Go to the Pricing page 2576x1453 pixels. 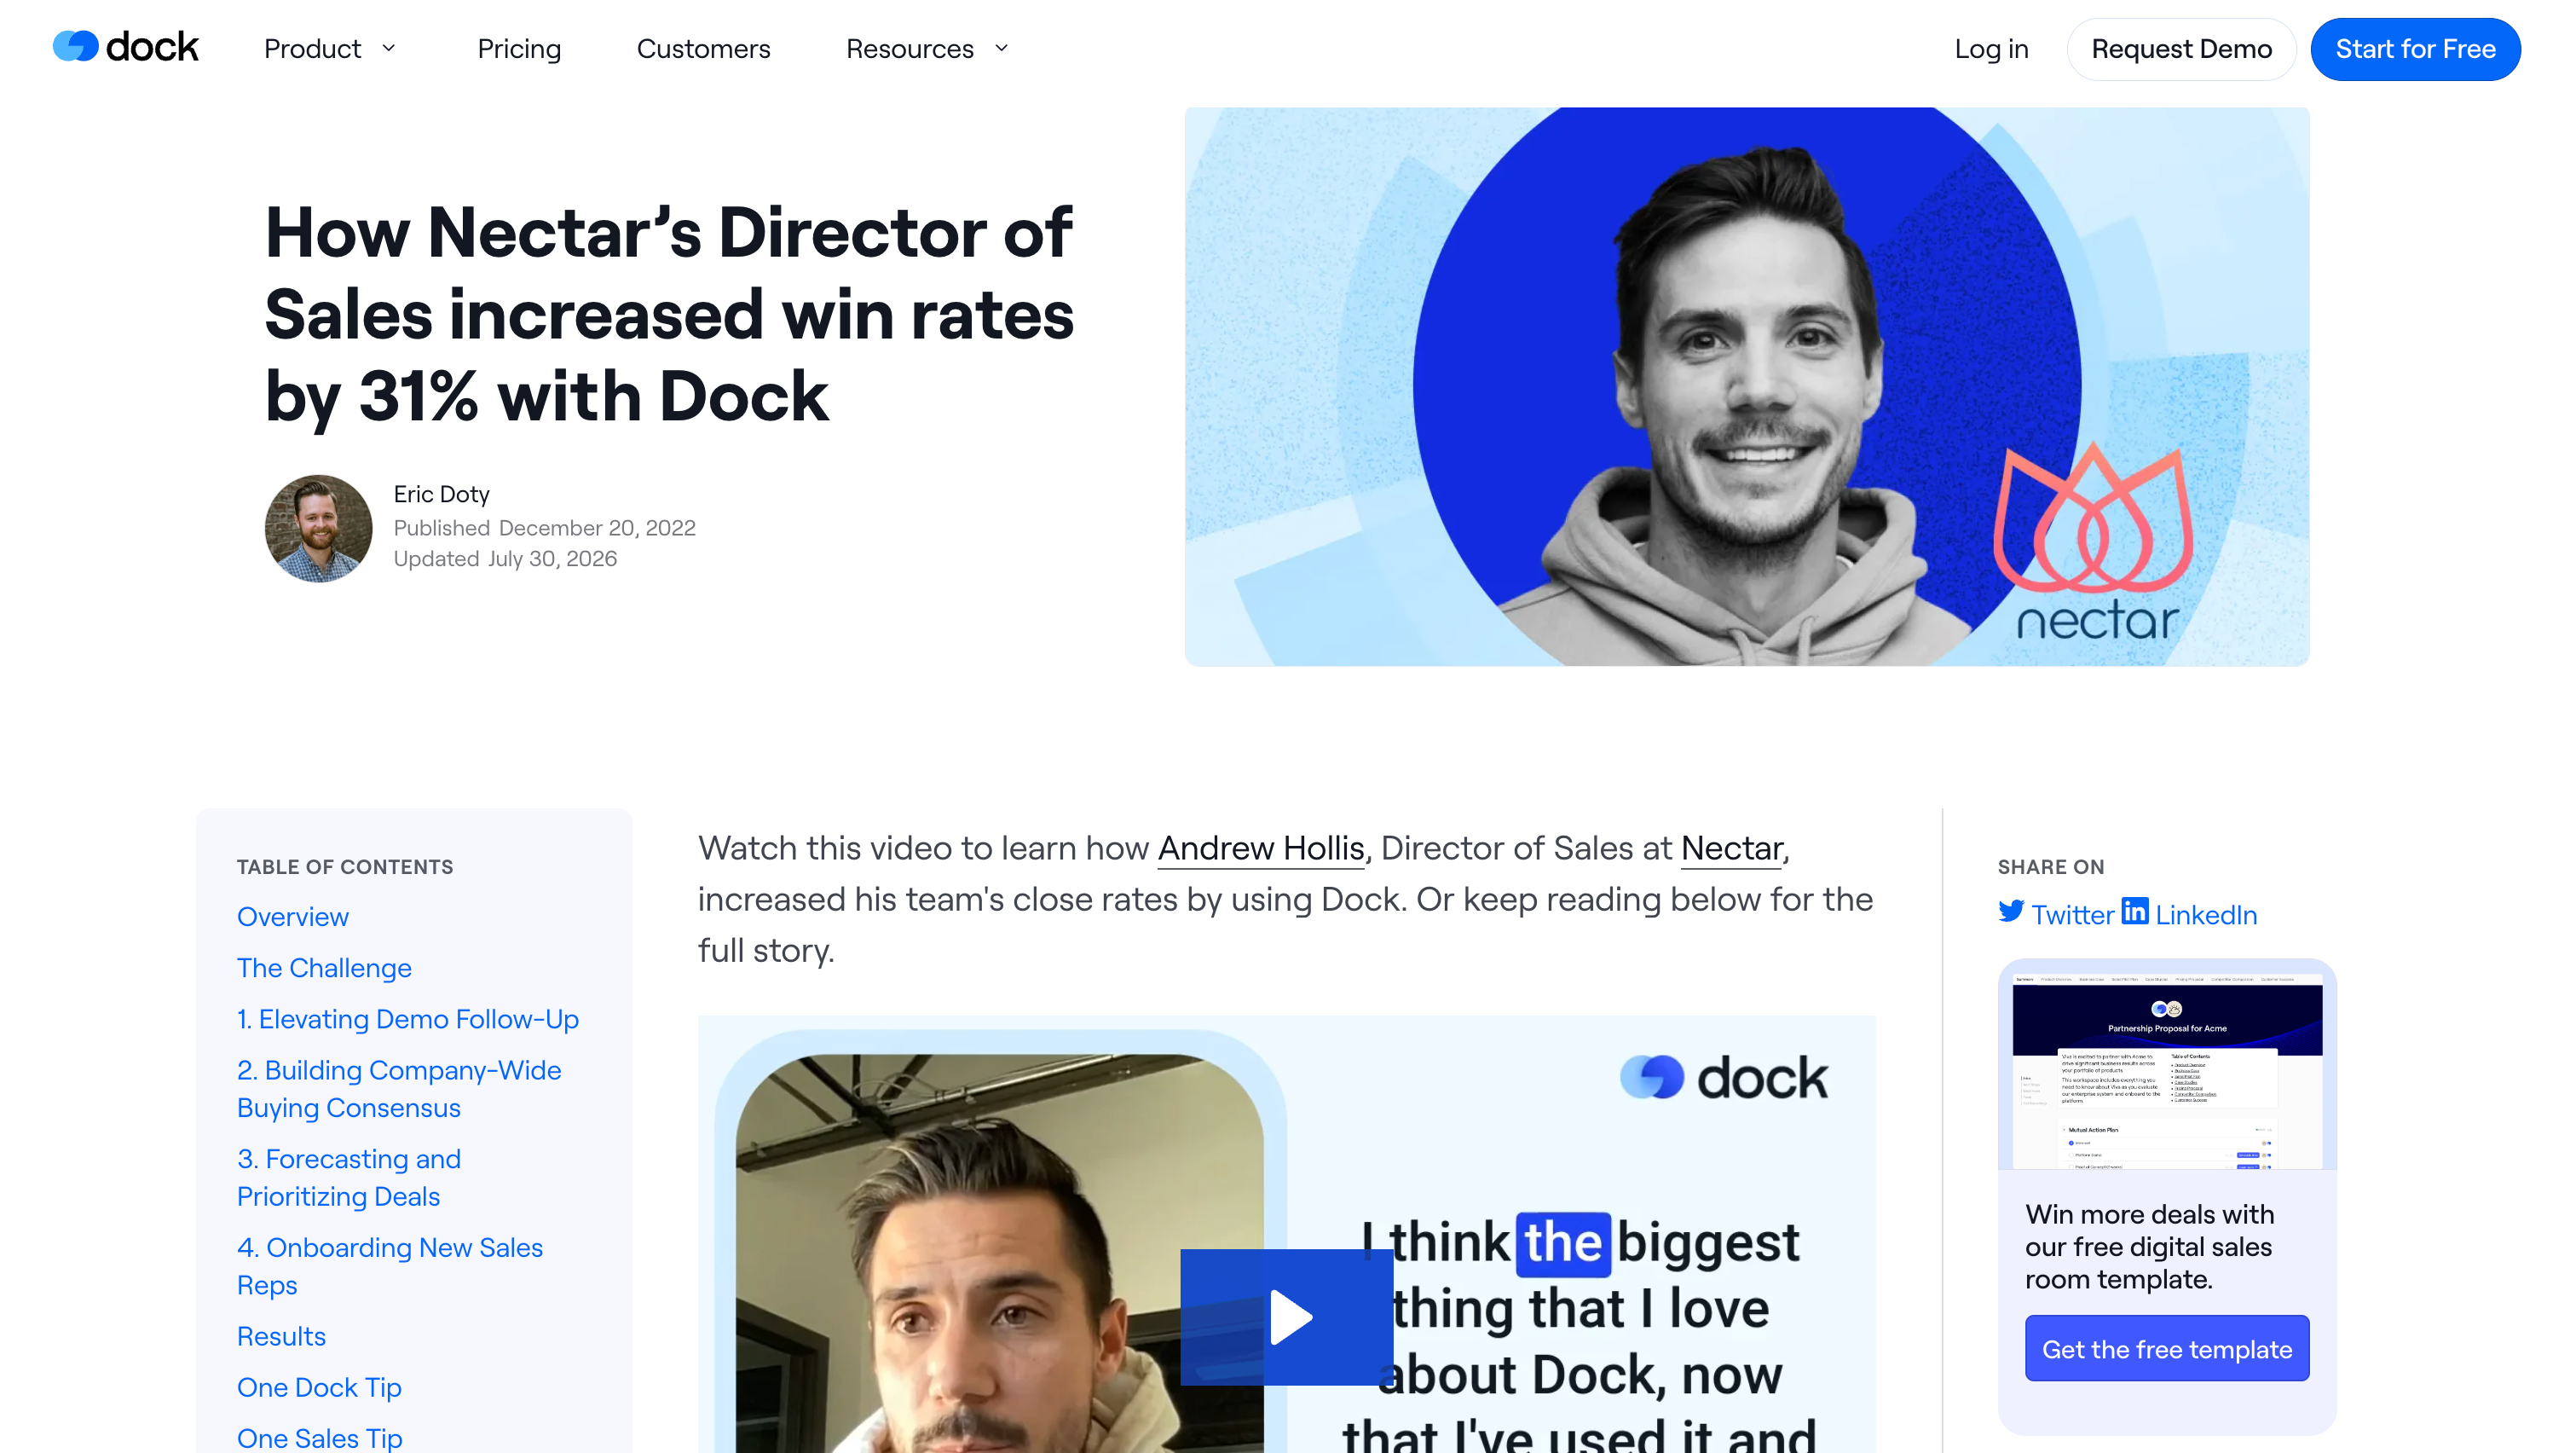click(519, 48)
